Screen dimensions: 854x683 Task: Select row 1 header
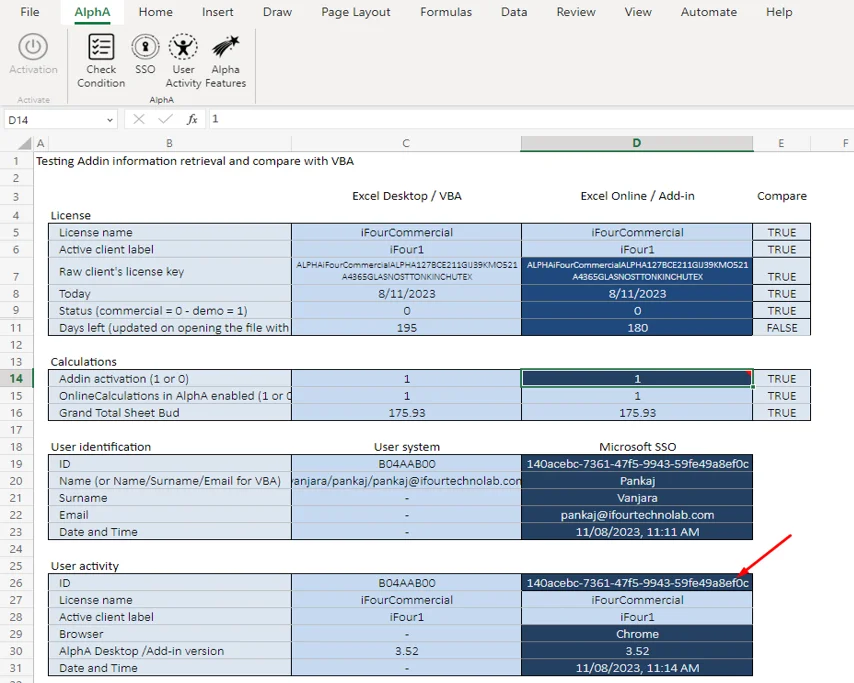[x=16, y=161]
